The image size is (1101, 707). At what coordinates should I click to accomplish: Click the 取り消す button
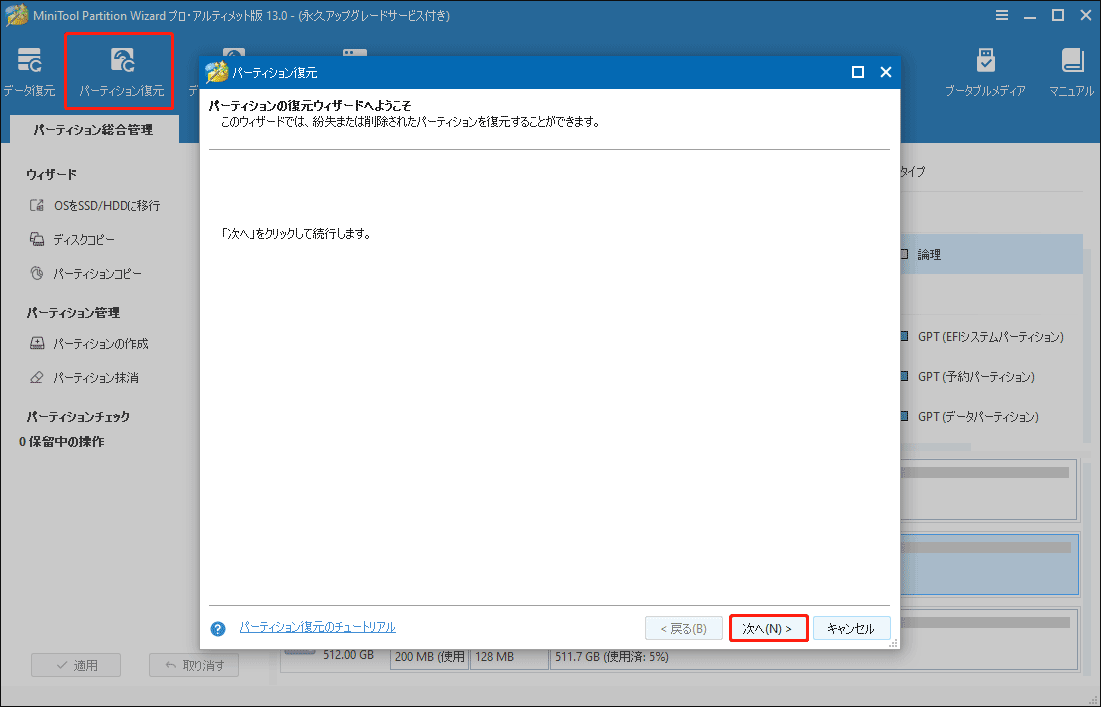(x=194, y=665)
